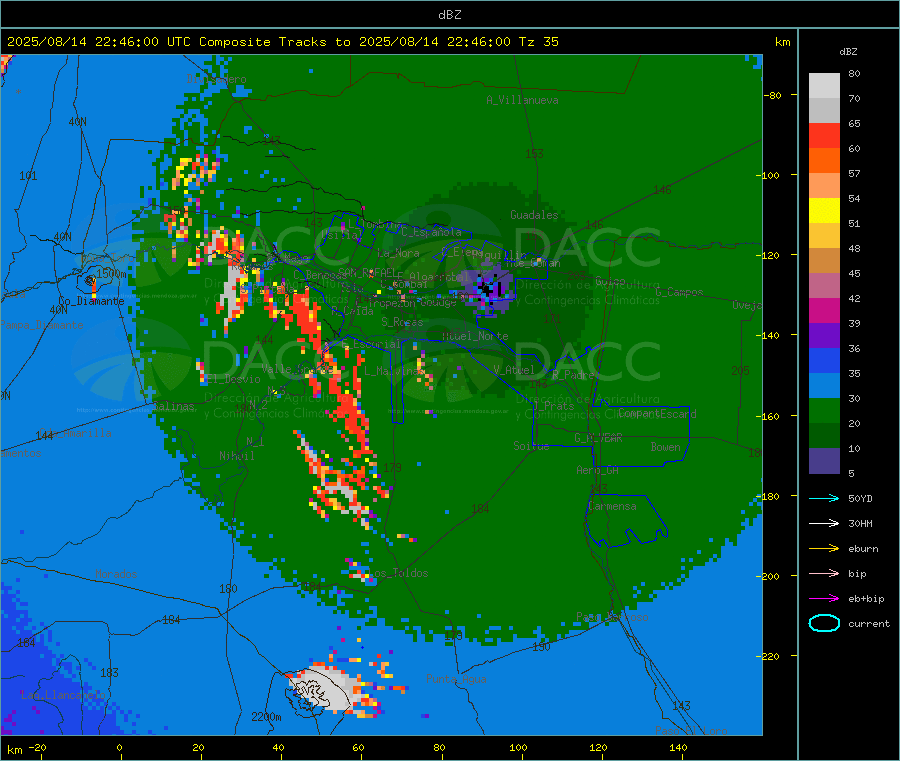Select the red 65-60 dBZ swatch
The width and height of the screenshot is (900, 761).
pyautogui.click(x=824, y=135)
